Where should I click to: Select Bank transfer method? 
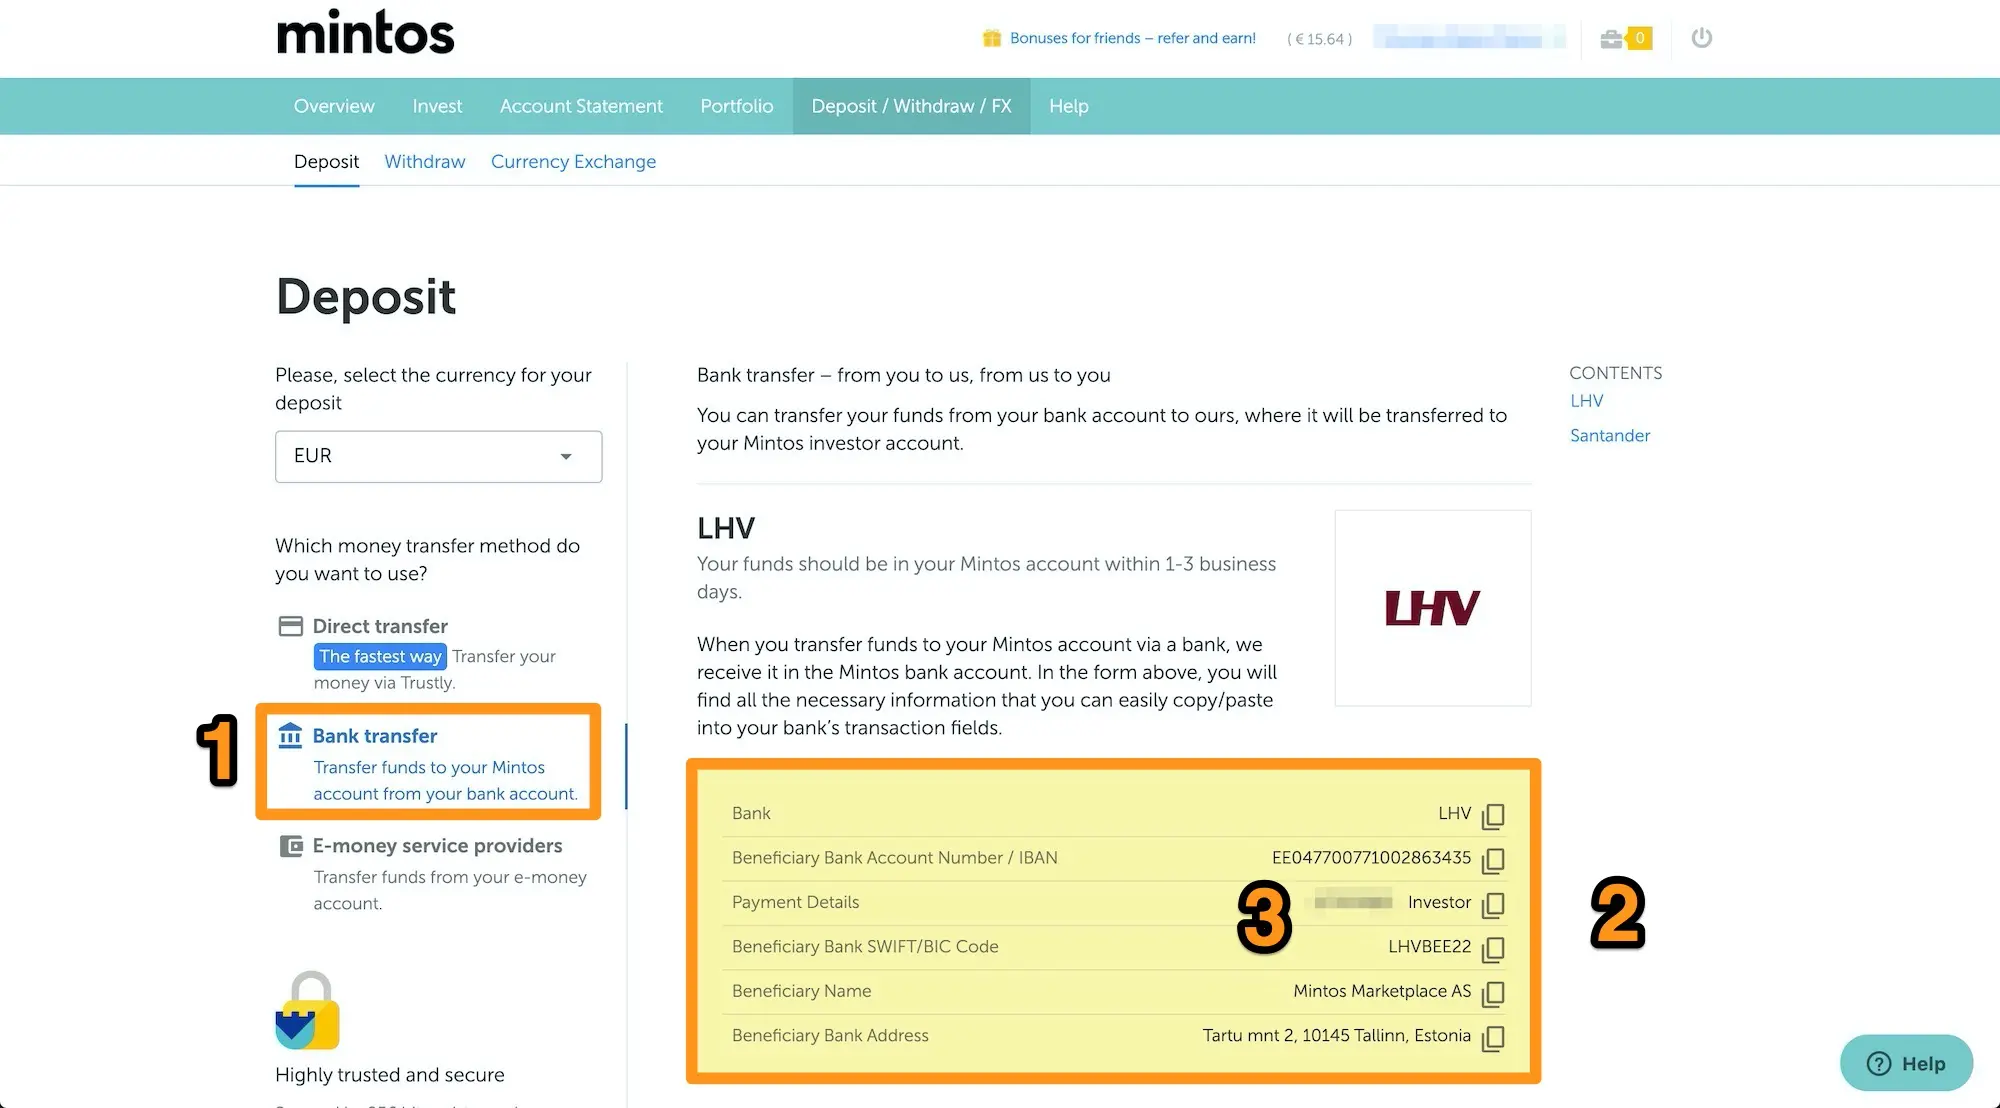point(375,736)
